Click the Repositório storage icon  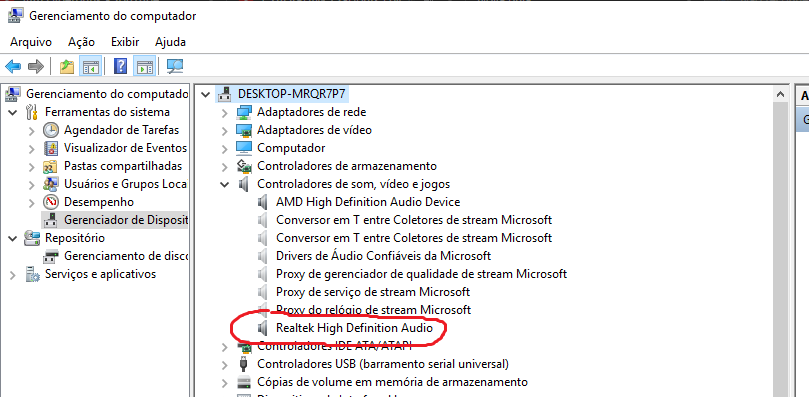click(32, 238)
